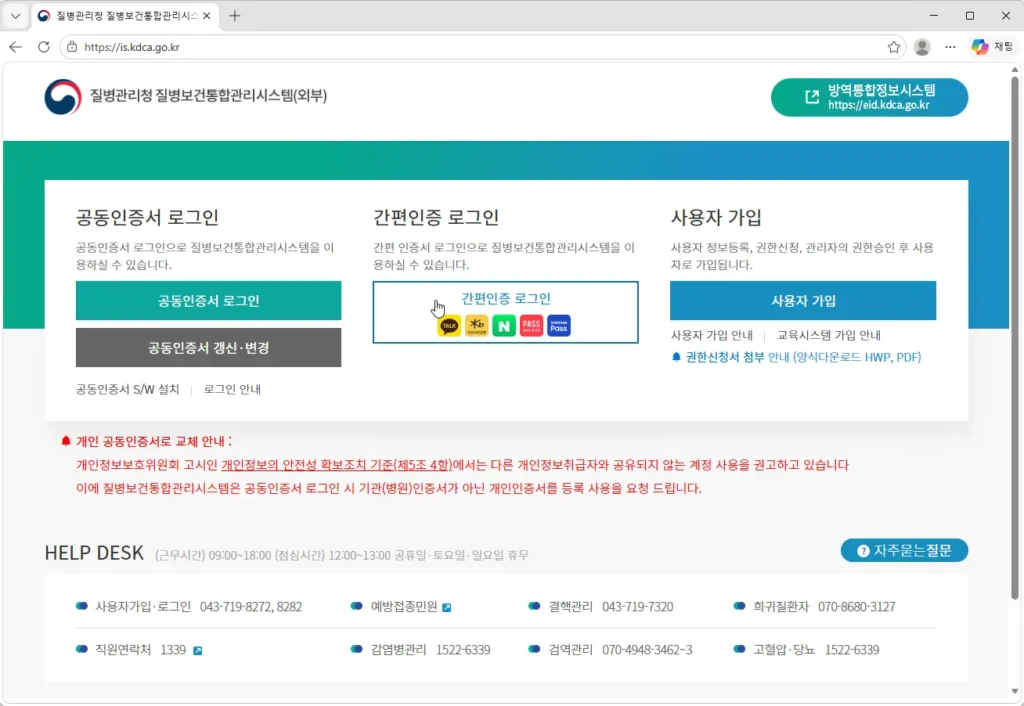This screenshot has width=1024, height=706.
Task: Click the browser back arrow
Action: coord(16,47)
